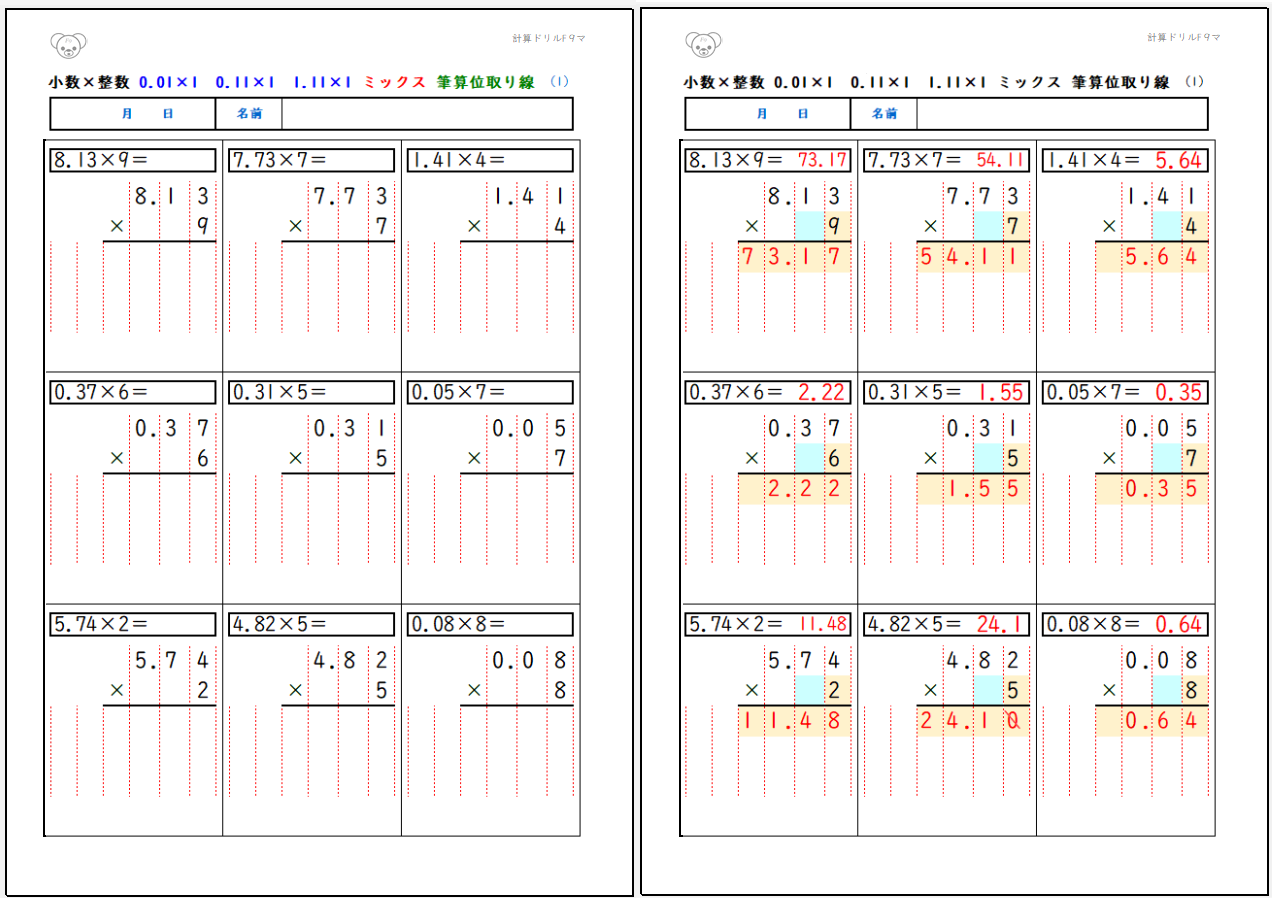Click the 計算ドリル header text on the left page
Image resolution: width=1272 pixels, height=898 pixels.
tap(548, 38)
